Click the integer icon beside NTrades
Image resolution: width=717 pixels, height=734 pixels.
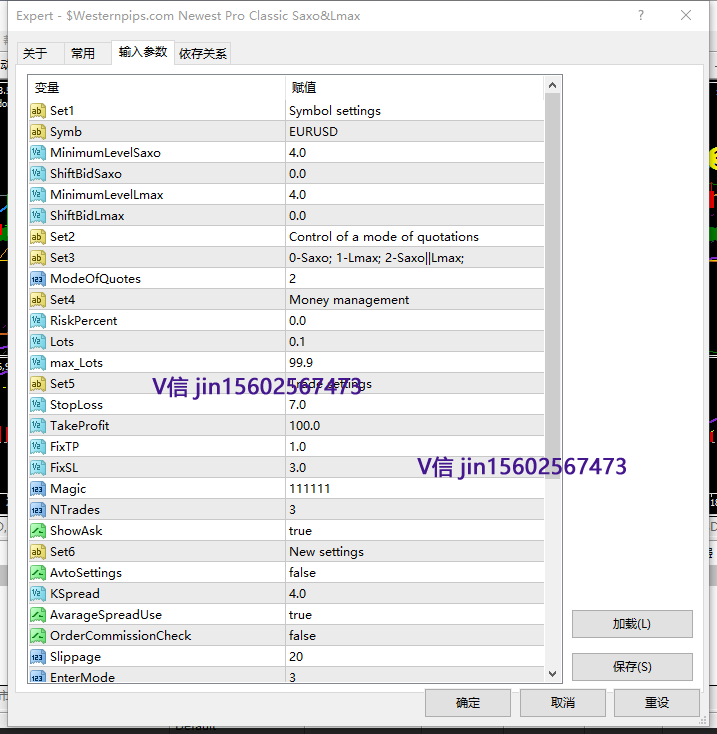point(38,510)
